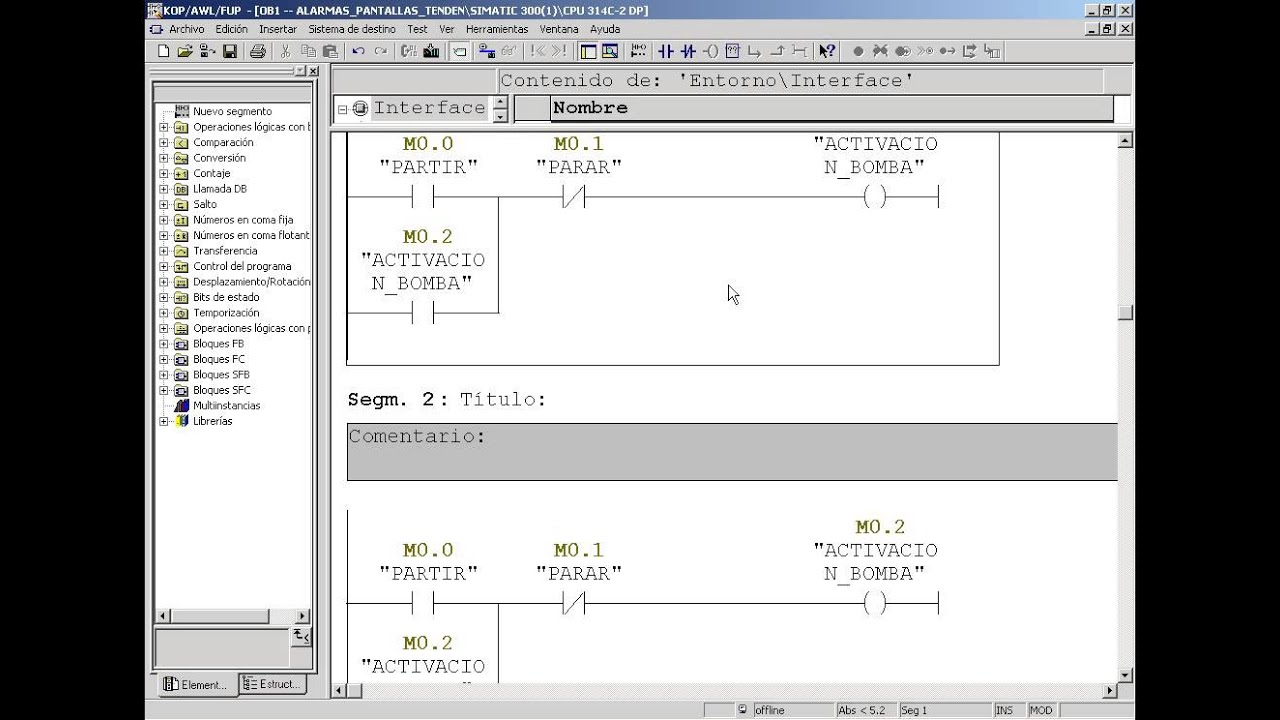Click the interface table stepper up arrow
This screenshot has width=1280, height=720.
(x=501, y=102)
